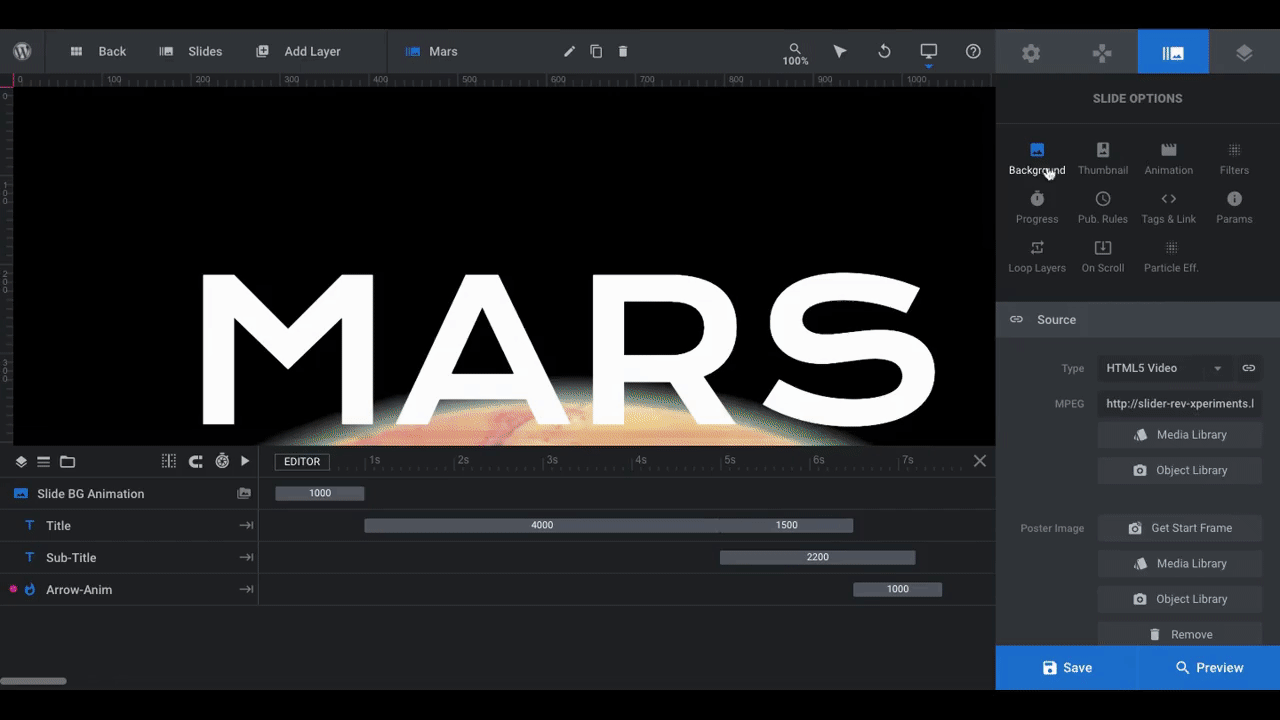Open the Filters slide option
1280x720 pixels.
(x=1234, y=159)
